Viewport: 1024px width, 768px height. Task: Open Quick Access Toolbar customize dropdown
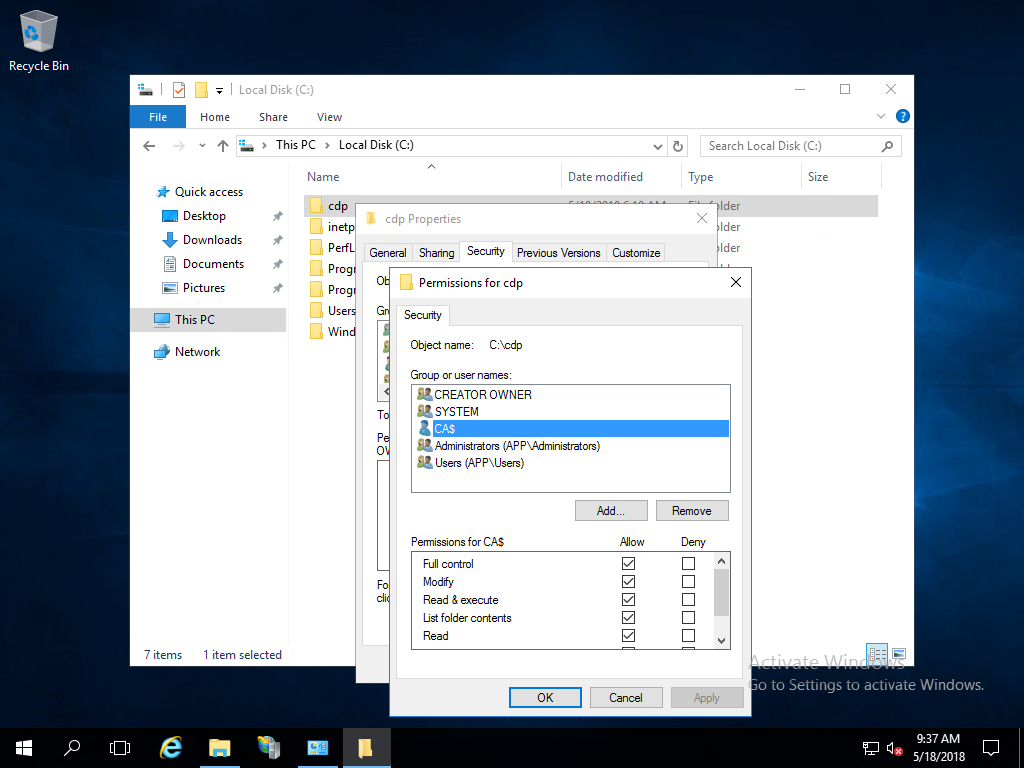click(219, 90)
